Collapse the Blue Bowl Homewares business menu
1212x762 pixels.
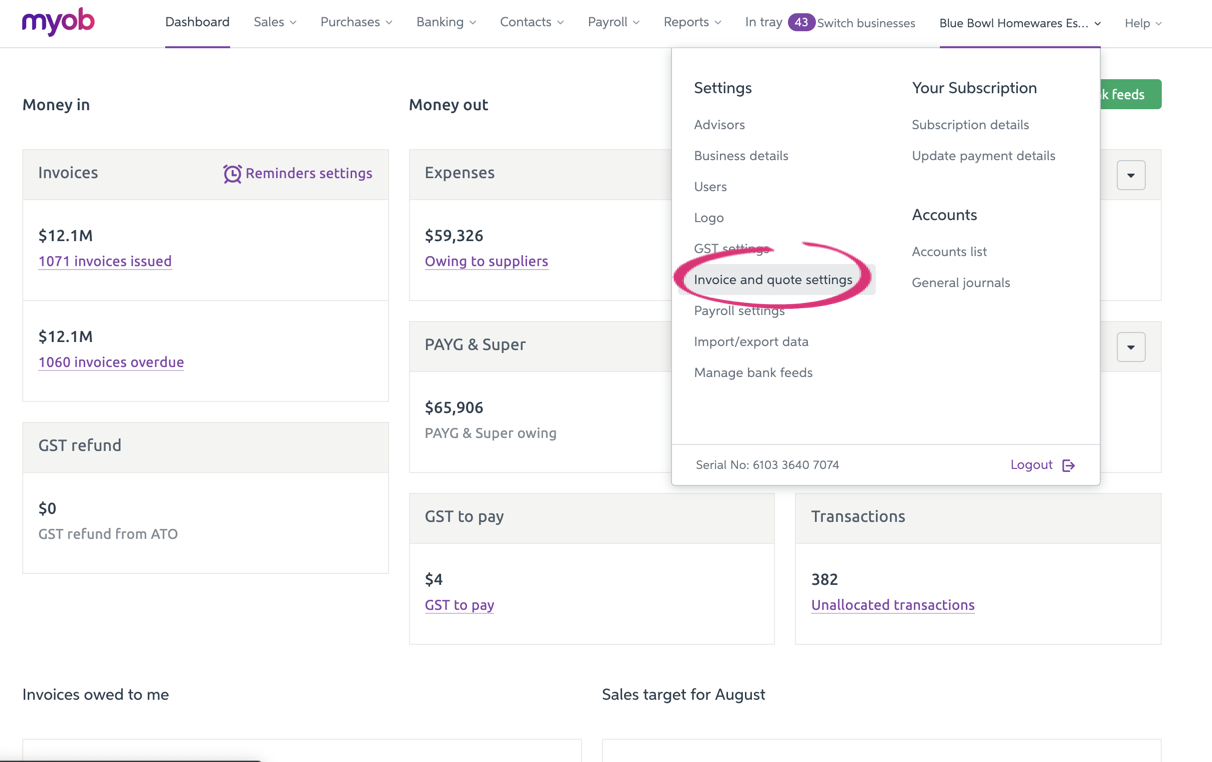(1019, 23)
